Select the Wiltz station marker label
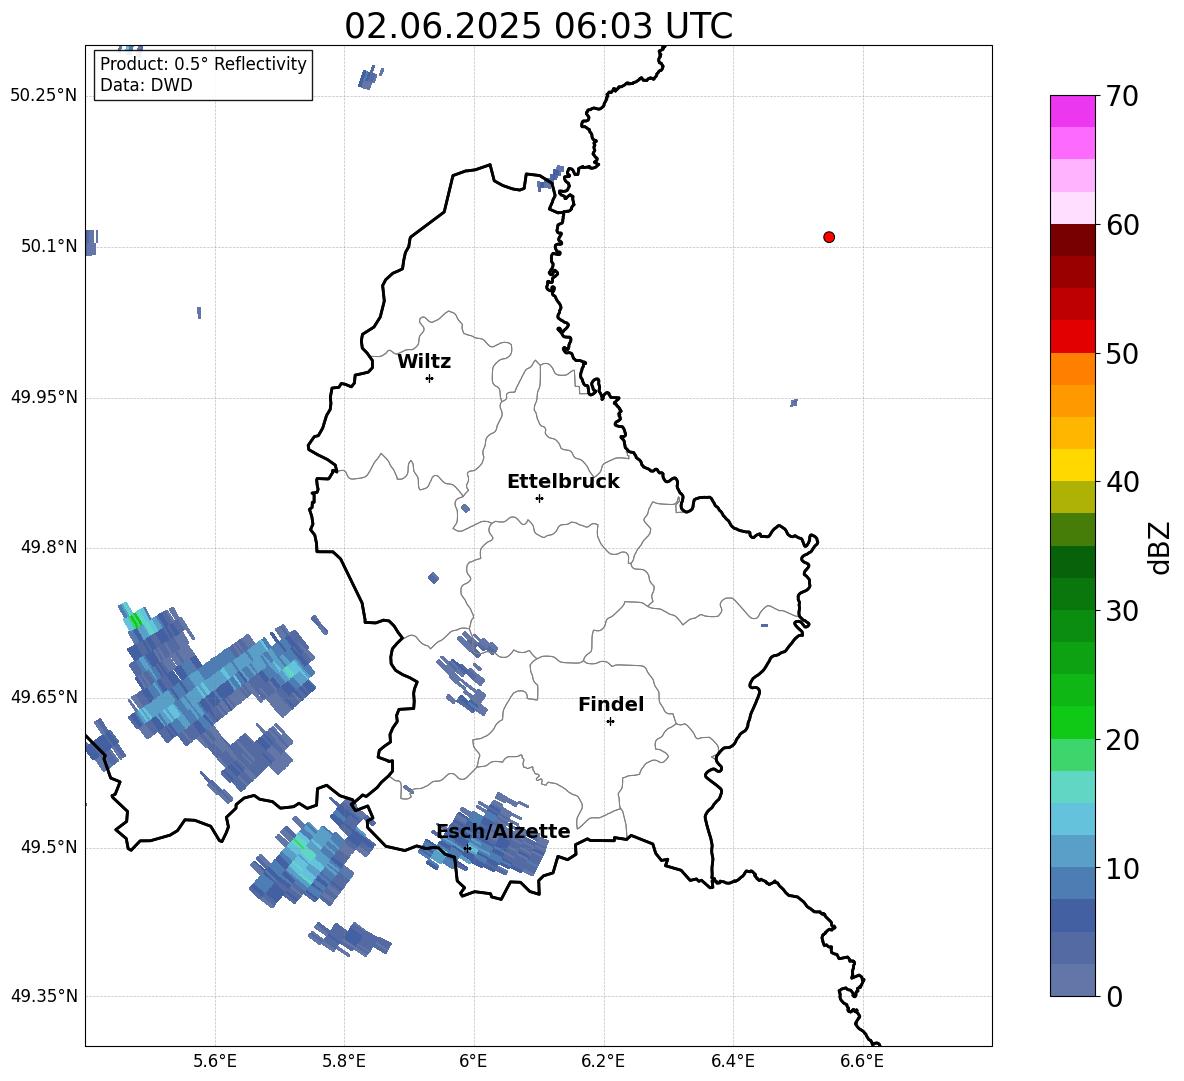1184x1081 pixels. click(x=424, y=362)
